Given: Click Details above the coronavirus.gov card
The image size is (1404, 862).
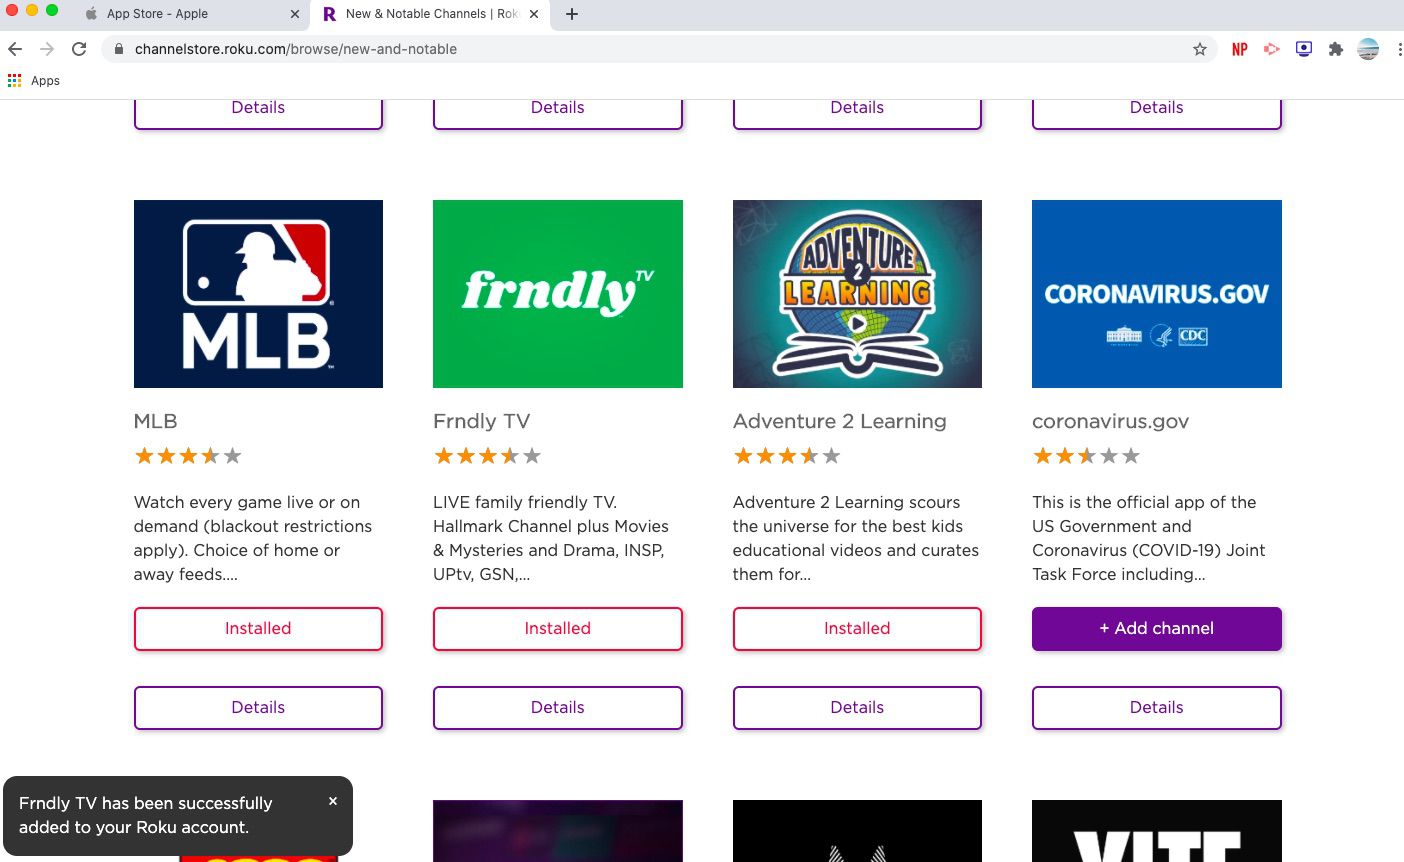Looking at the screenshot, I should (1157, 113).
